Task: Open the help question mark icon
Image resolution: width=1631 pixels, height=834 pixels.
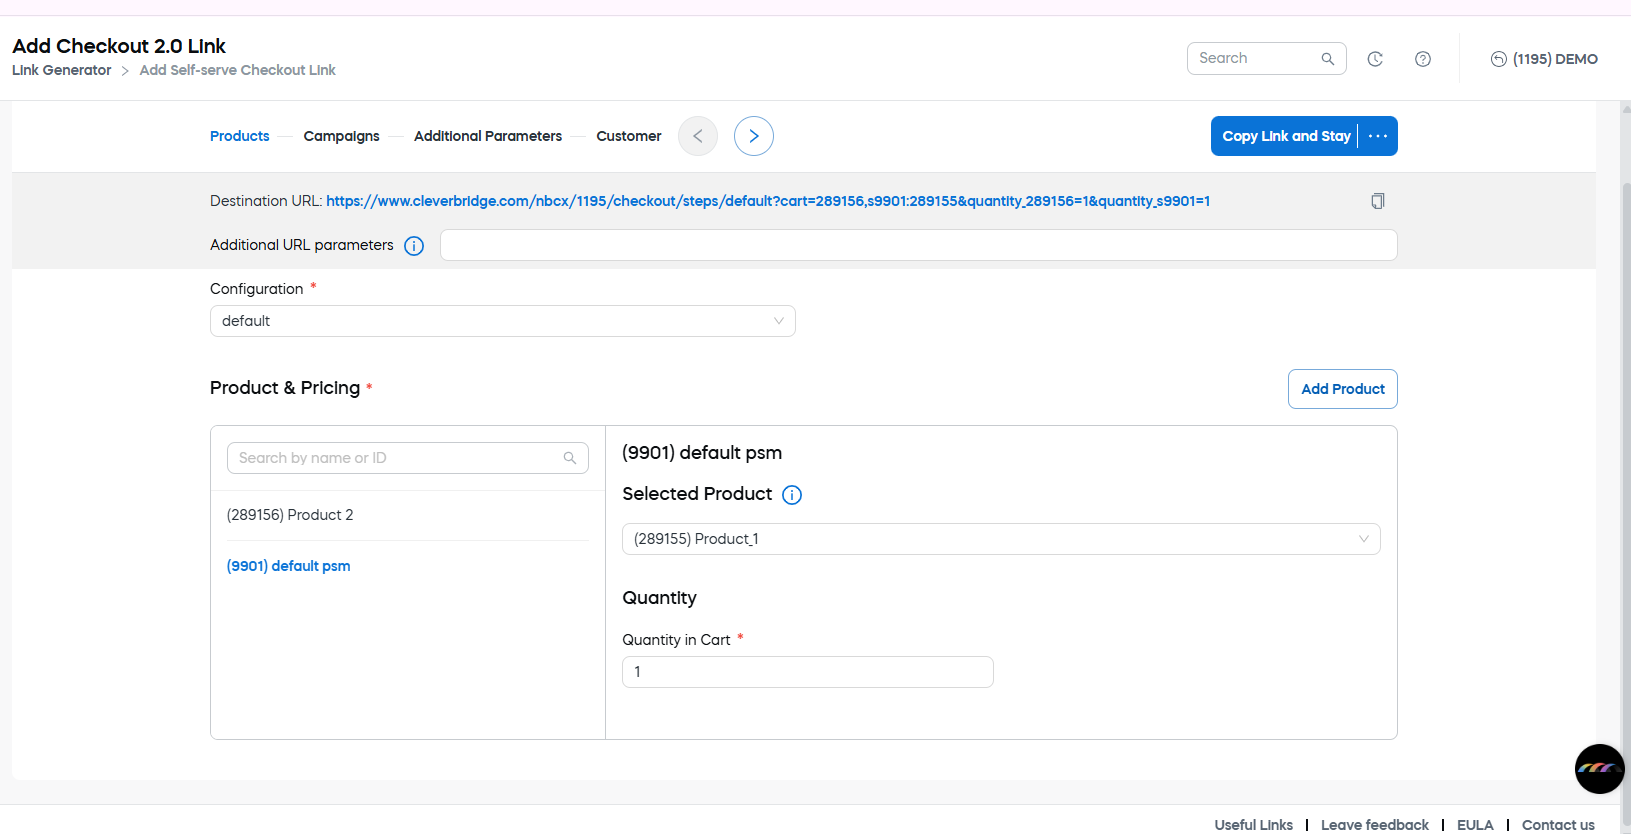Action: click(x=1422, y=59)
